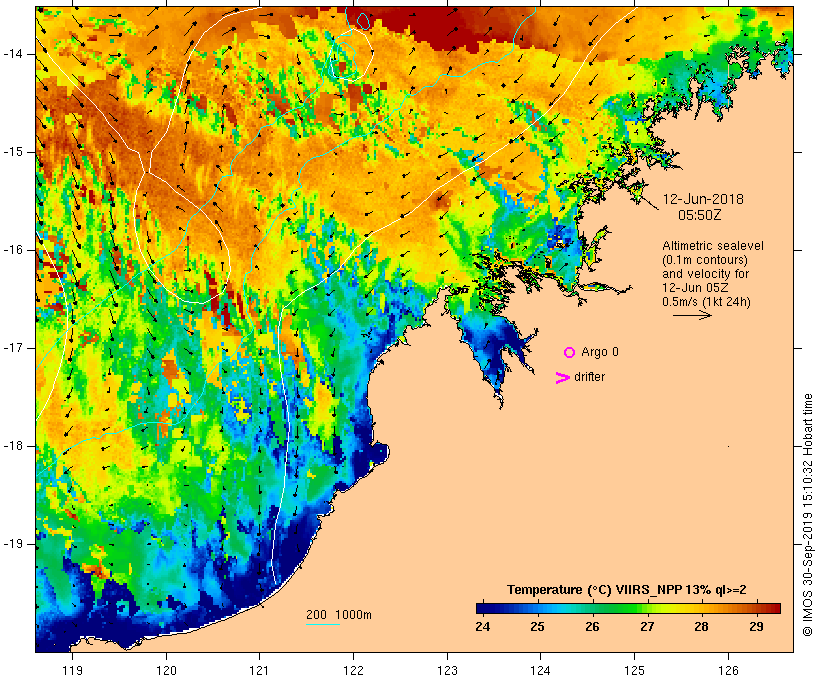The image size is (820, 680).
Task: Click the '0.5m/s (1kt 24h)' scale text
Action: point(706,302)
